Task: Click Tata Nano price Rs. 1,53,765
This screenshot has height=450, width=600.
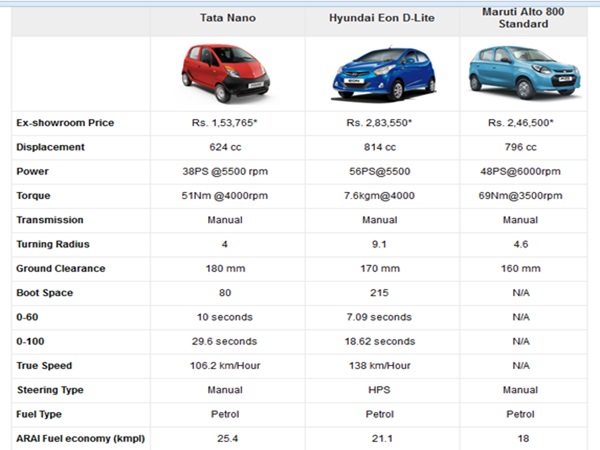Action: pos(226,123)
